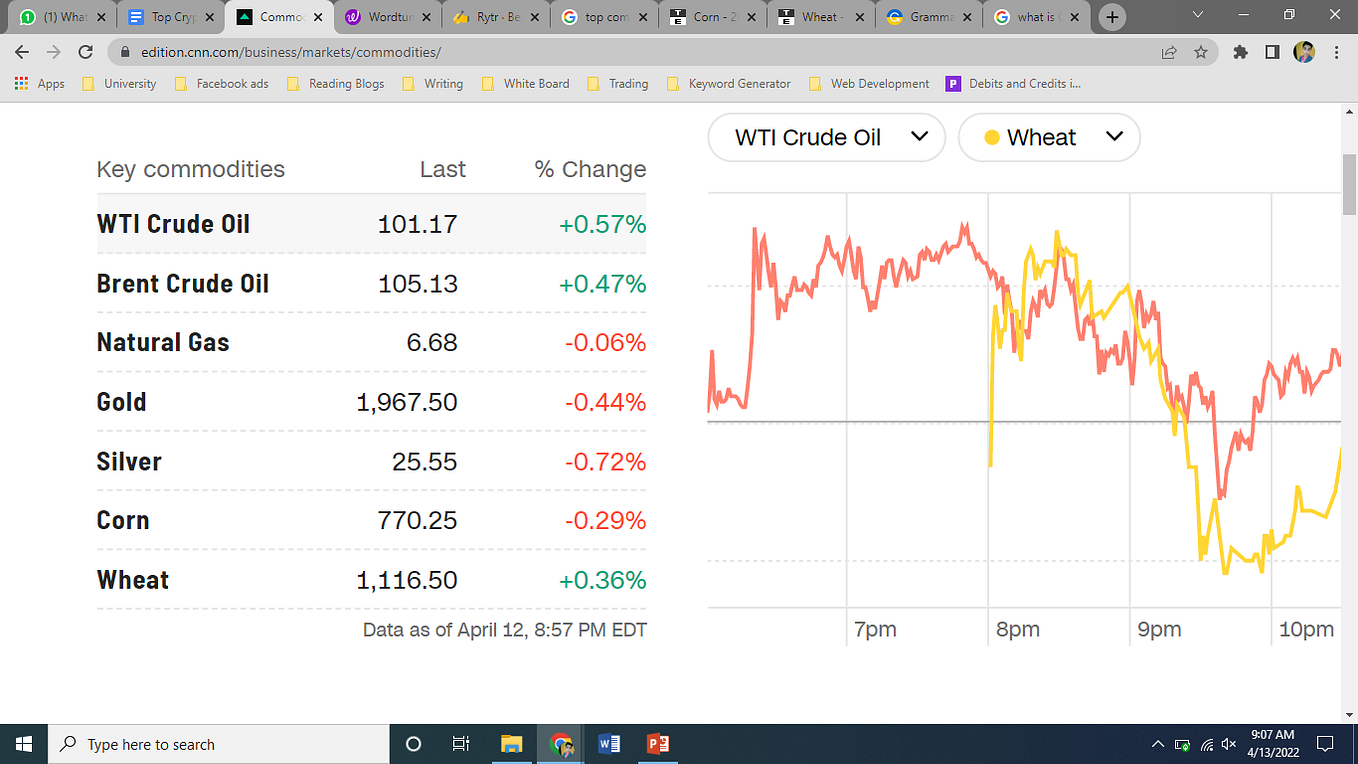The image size is (1358, 764).
Task: Open the Trading bookmarks folder
Action: tap(618, 84)
